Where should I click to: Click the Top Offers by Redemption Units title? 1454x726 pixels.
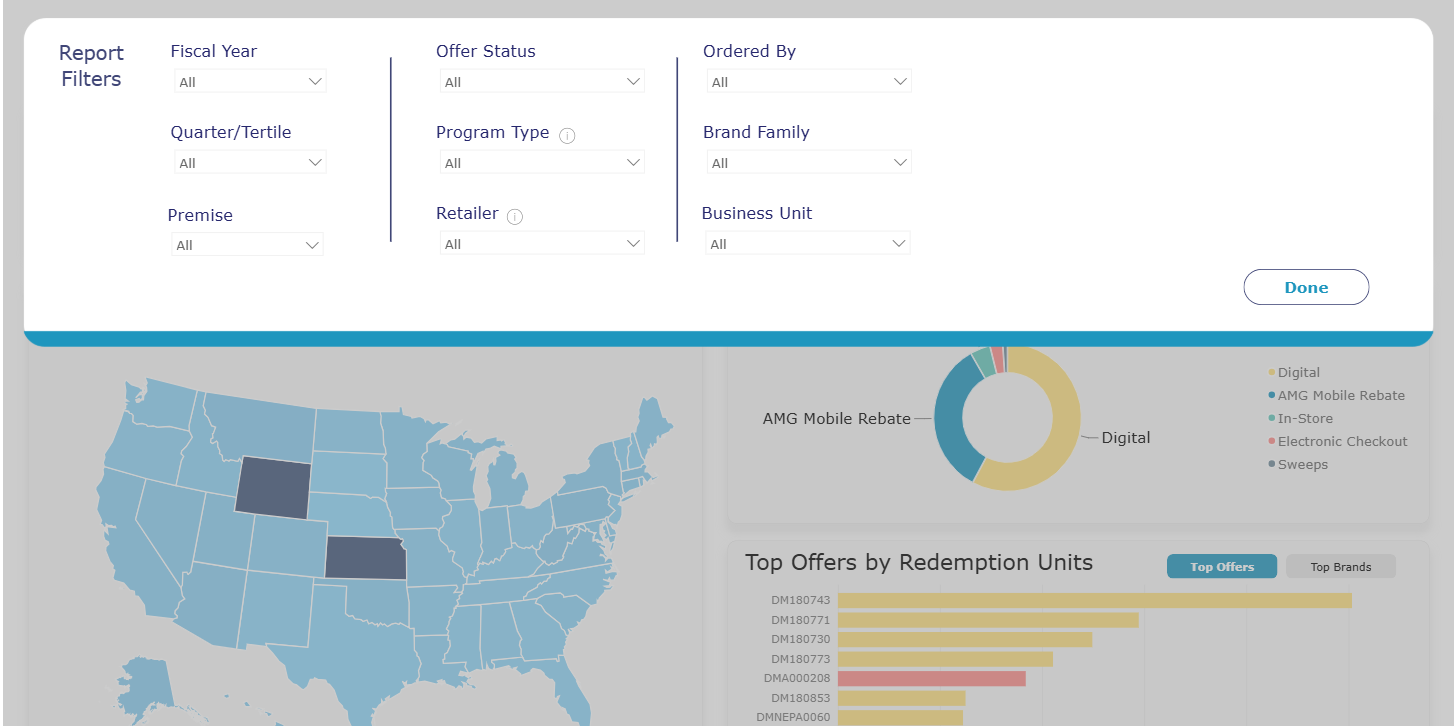(x=919, y=563)
